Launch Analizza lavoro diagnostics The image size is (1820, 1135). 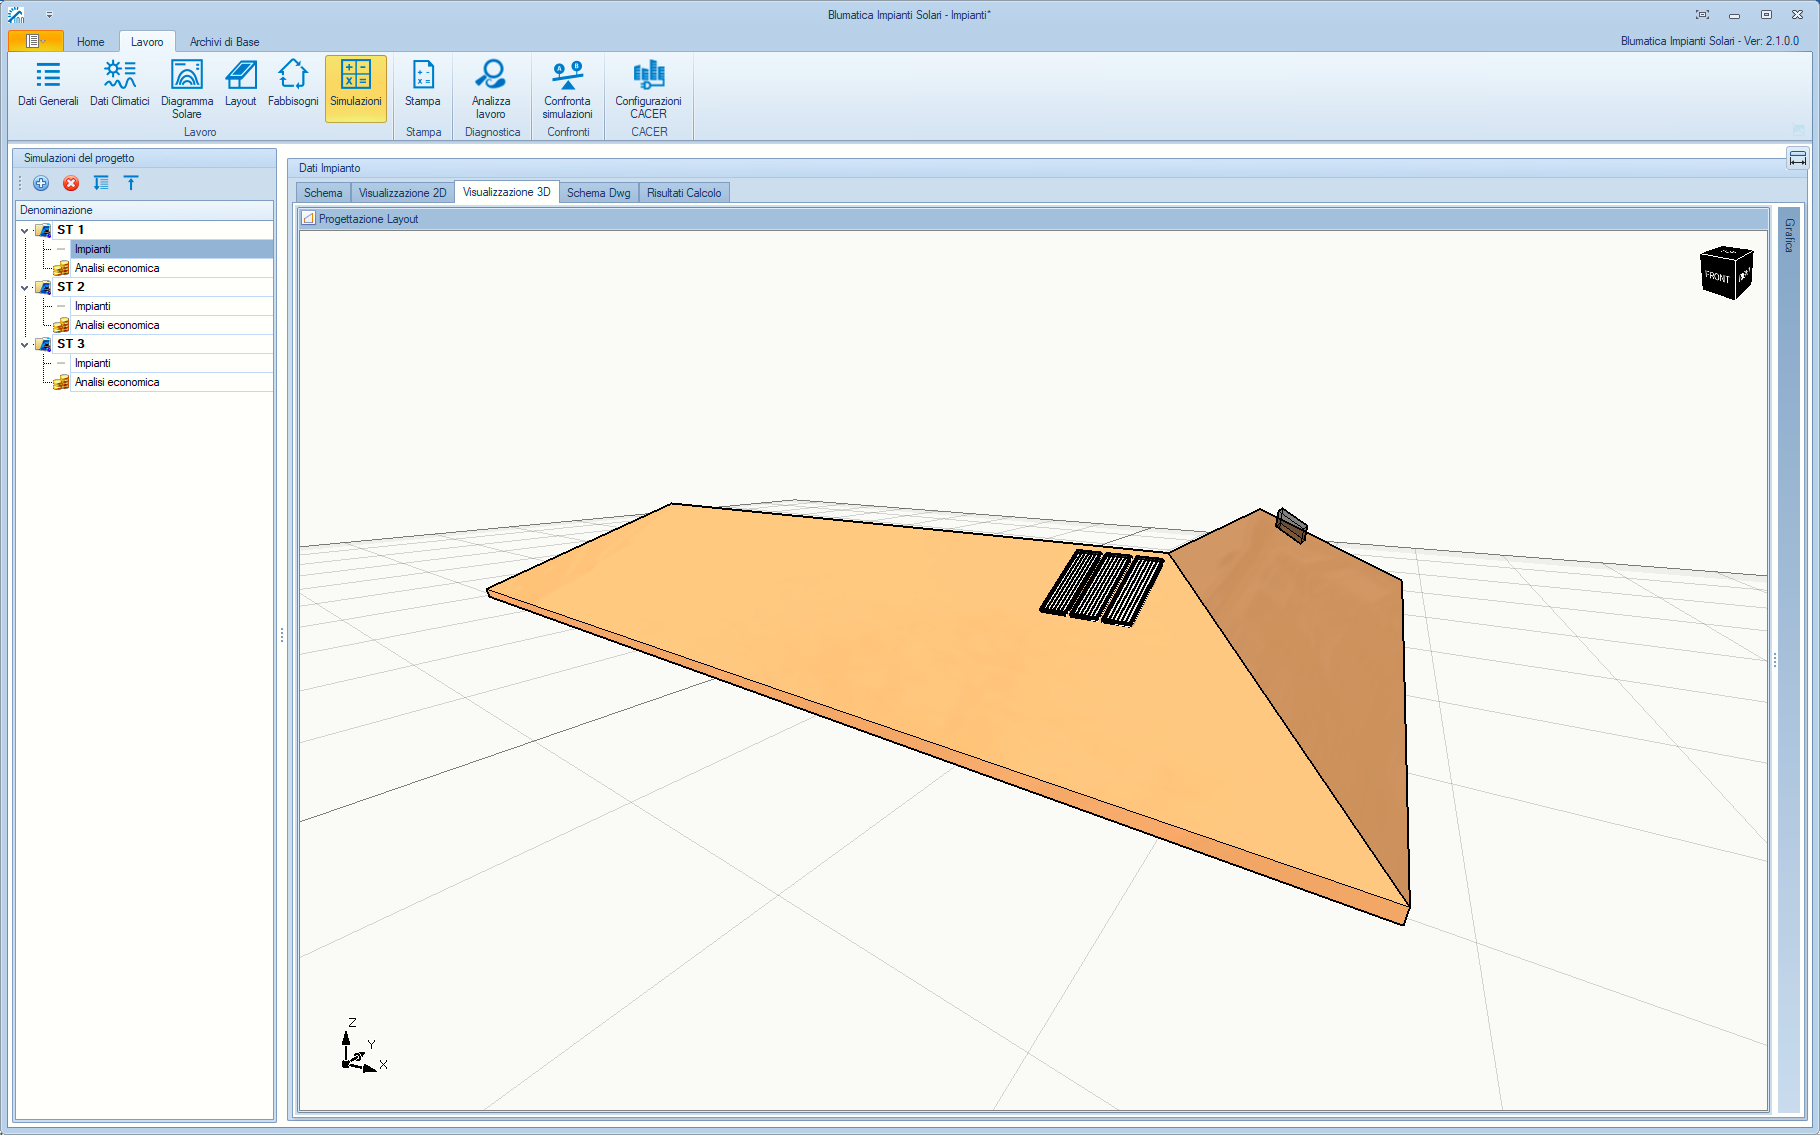point(491,86)
